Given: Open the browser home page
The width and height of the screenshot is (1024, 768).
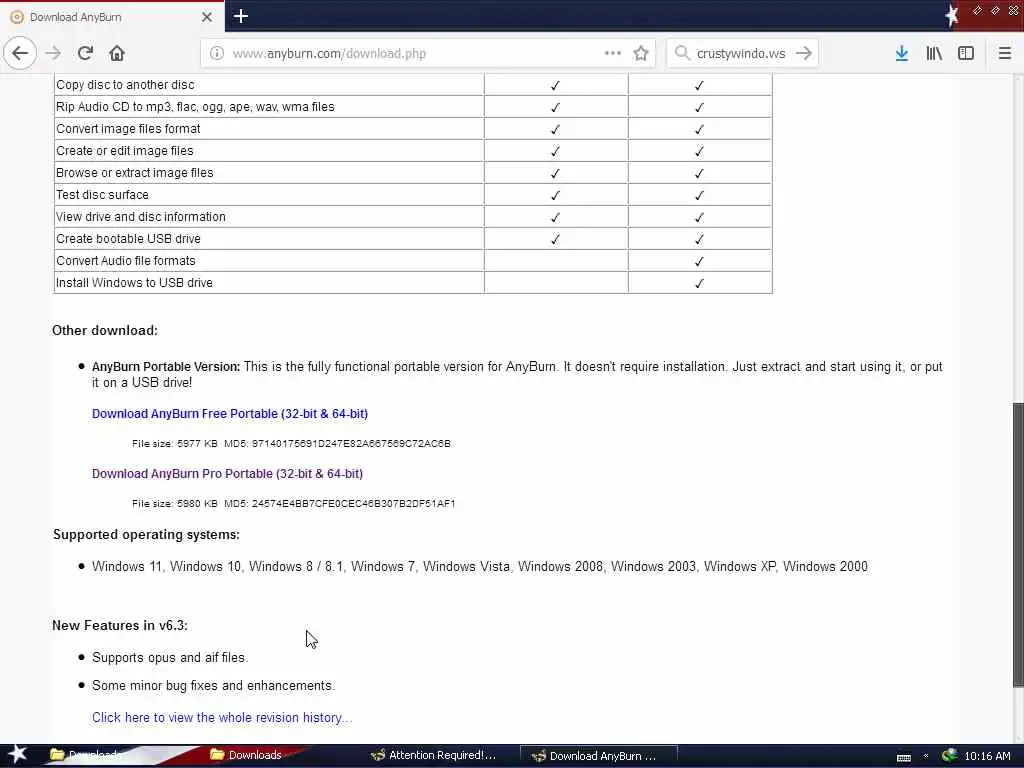Looking at the screenshot, I should click(x=117, y=54).
